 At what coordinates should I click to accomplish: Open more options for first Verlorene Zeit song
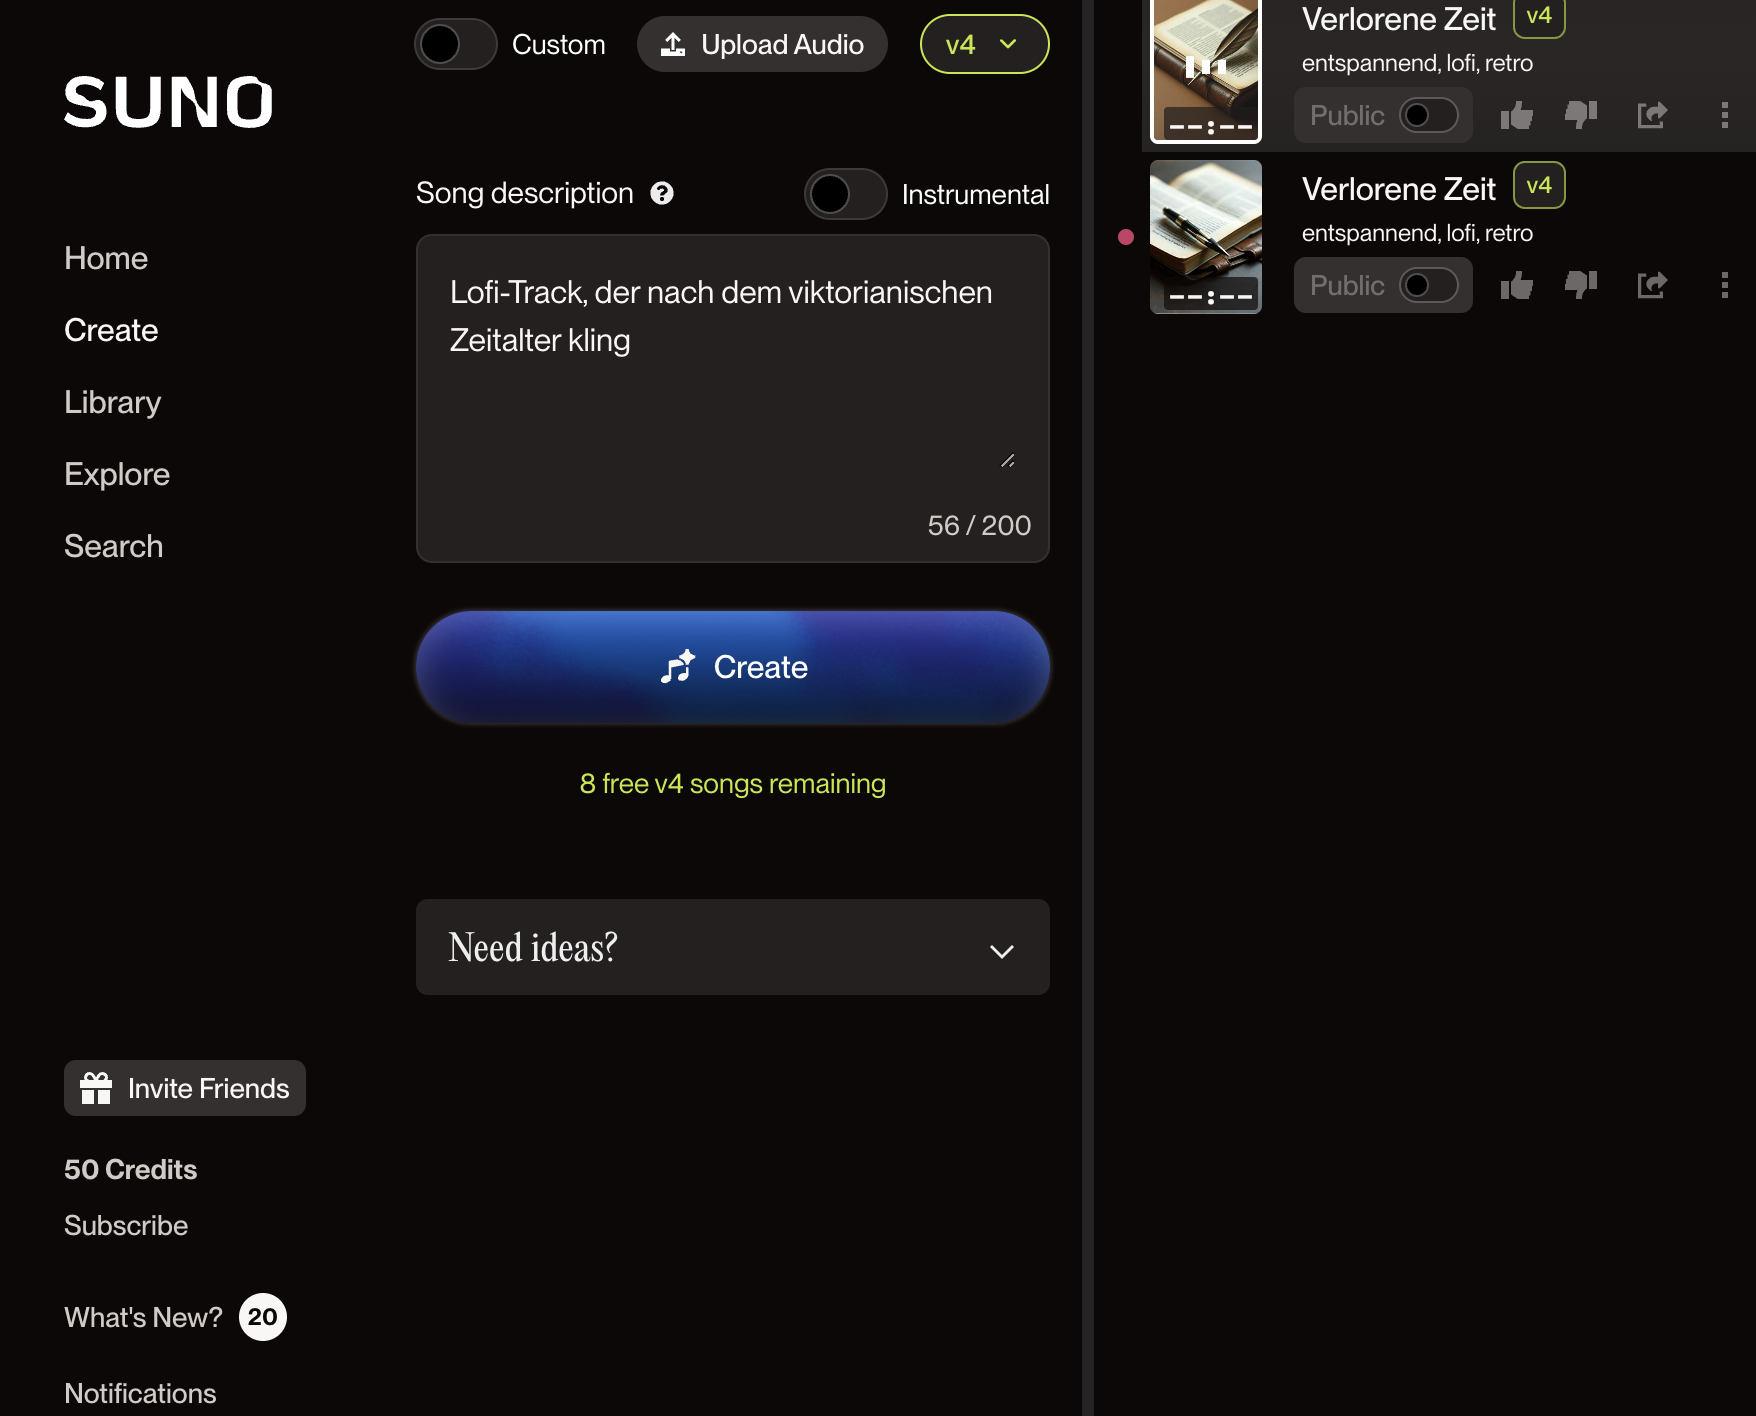1724,115
